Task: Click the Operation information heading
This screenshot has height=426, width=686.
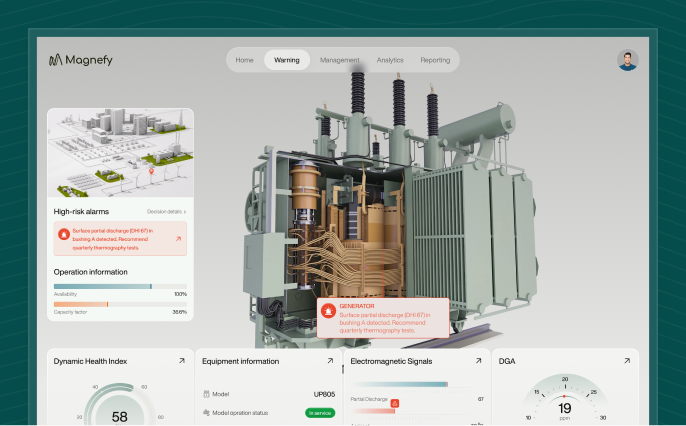Action: pos(91,272)
